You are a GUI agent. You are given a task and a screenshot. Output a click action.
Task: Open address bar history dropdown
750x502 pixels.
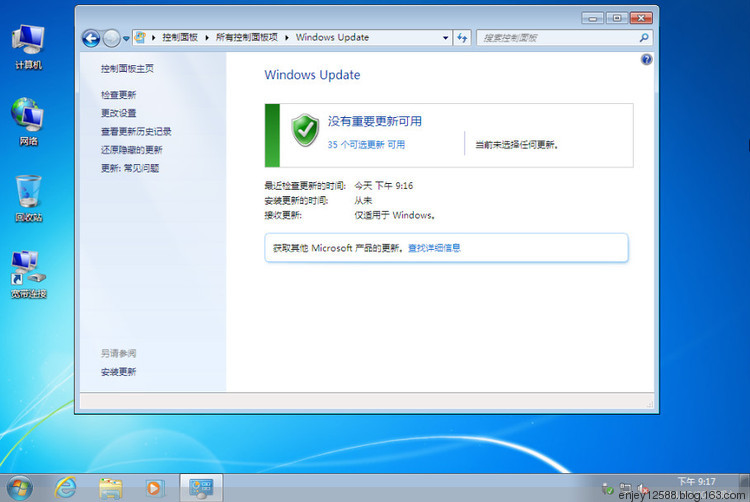pos(445,38)
